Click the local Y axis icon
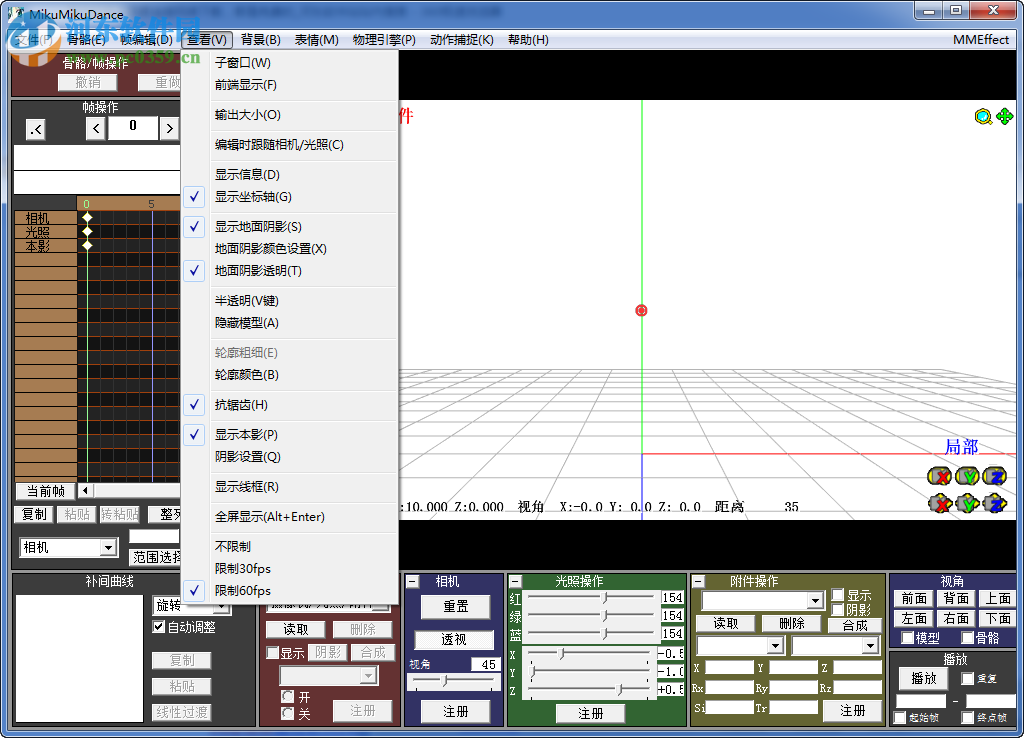 pos(967,477)
